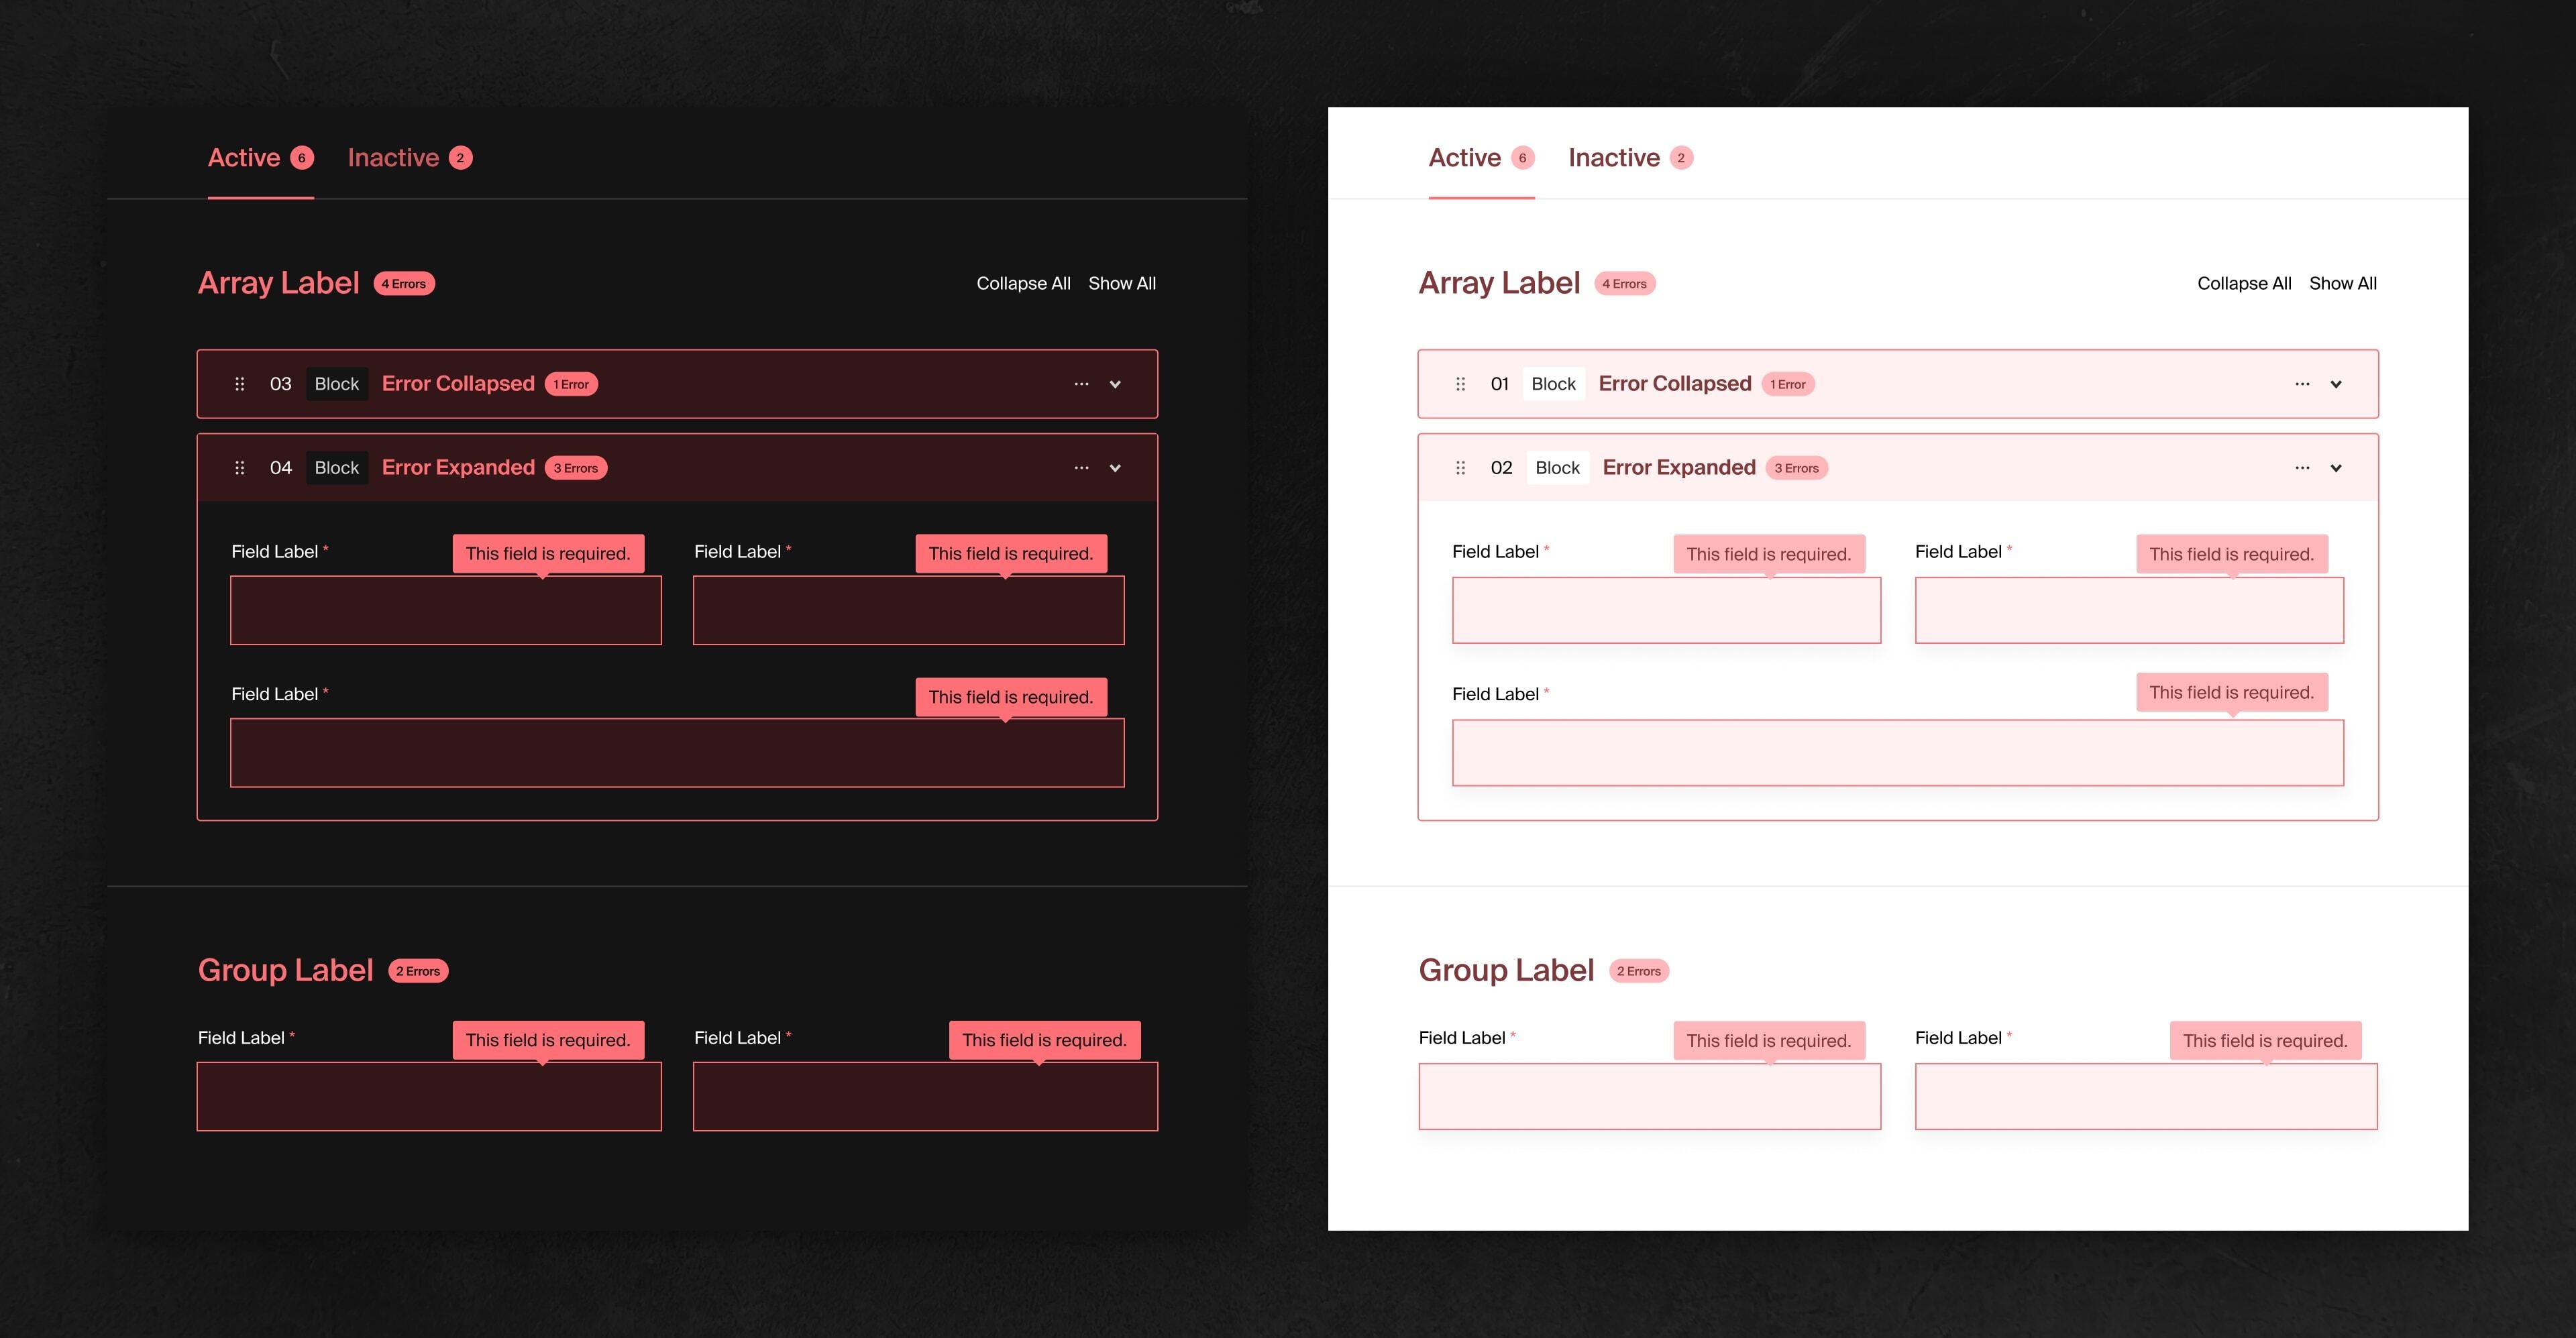2576x1338 pixels.
Task: Enable the 4 Errors badge on Array Label
Action: (x=404, y=282)
